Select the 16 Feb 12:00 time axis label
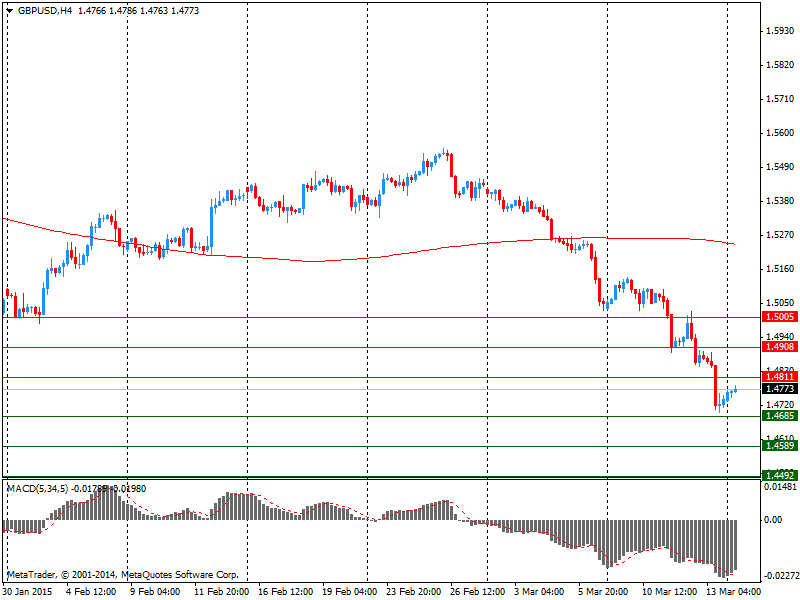 (286, 591)
